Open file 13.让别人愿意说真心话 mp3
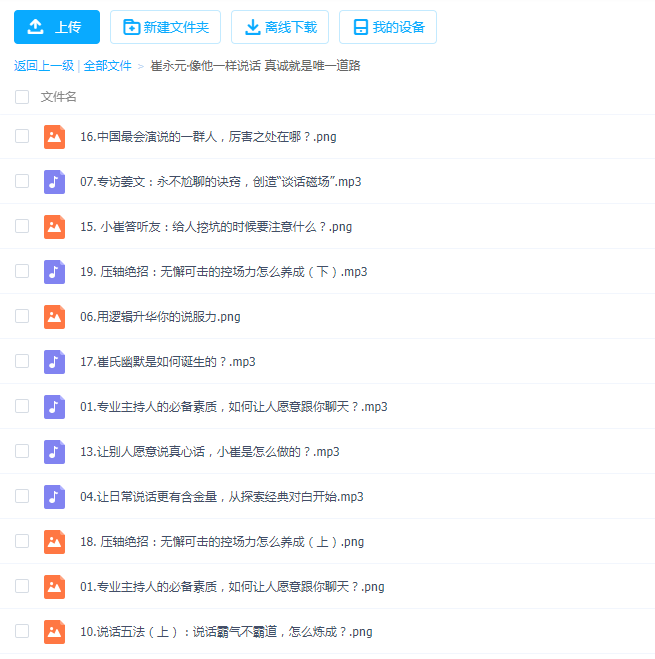 click(x=210, y=452)
